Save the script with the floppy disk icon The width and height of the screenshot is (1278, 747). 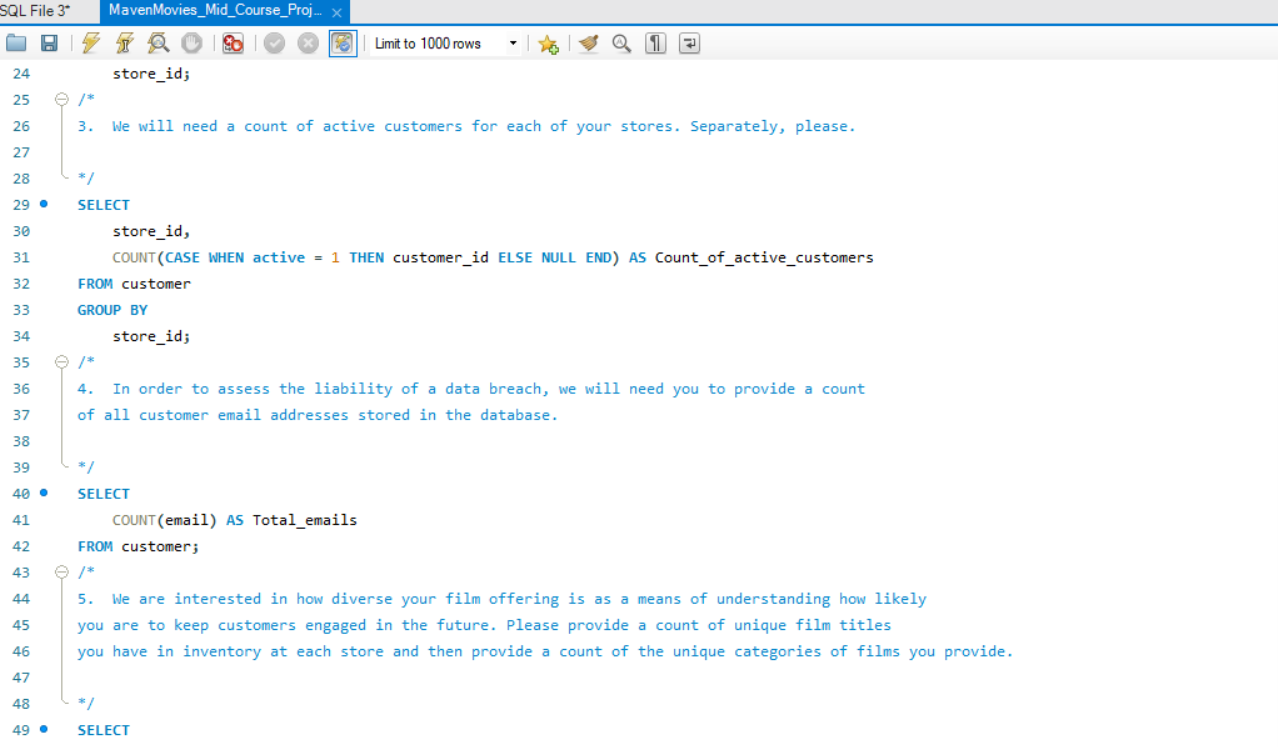pos(49,43)
